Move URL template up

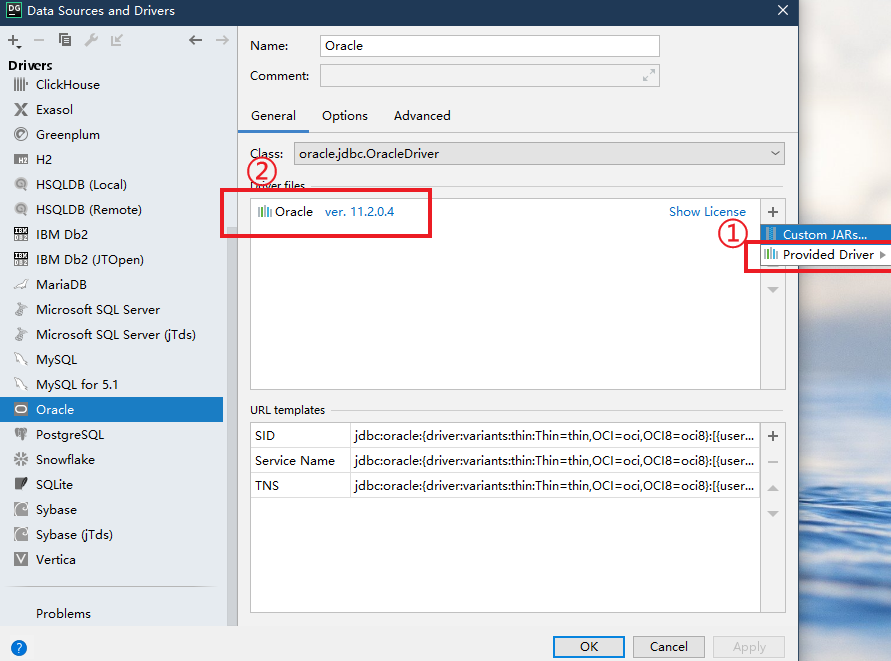tap(773, 488)
